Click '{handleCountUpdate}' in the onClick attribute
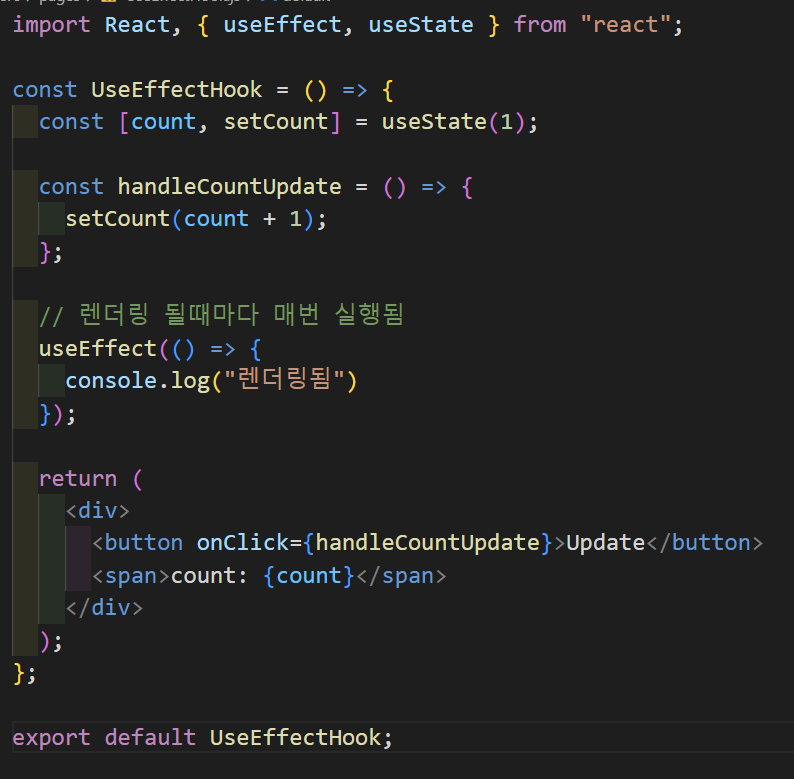Screen dimensions: 794x779 (428, 543)
